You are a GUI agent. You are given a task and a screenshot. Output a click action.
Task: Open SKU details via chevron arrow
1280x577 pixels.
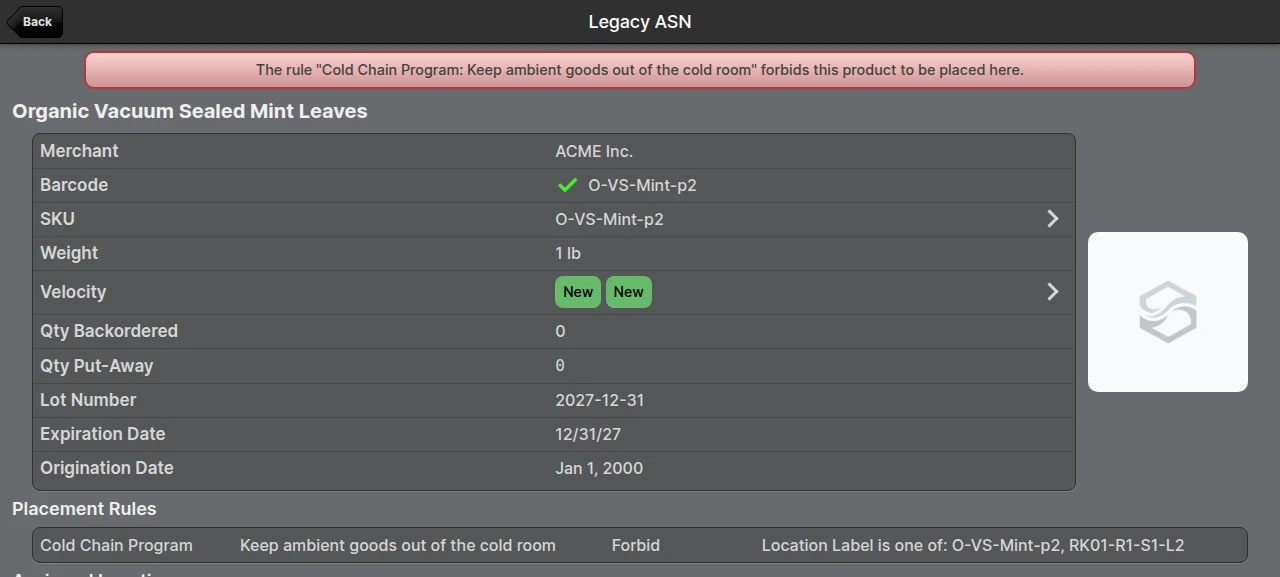(x=1052, y=219)
